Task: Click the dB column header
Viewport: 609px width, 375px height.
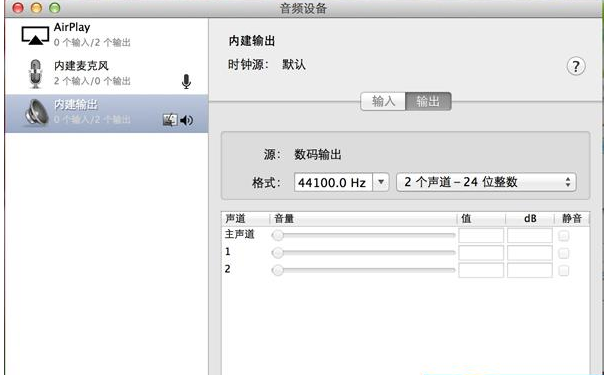Action: coord(530,219)
